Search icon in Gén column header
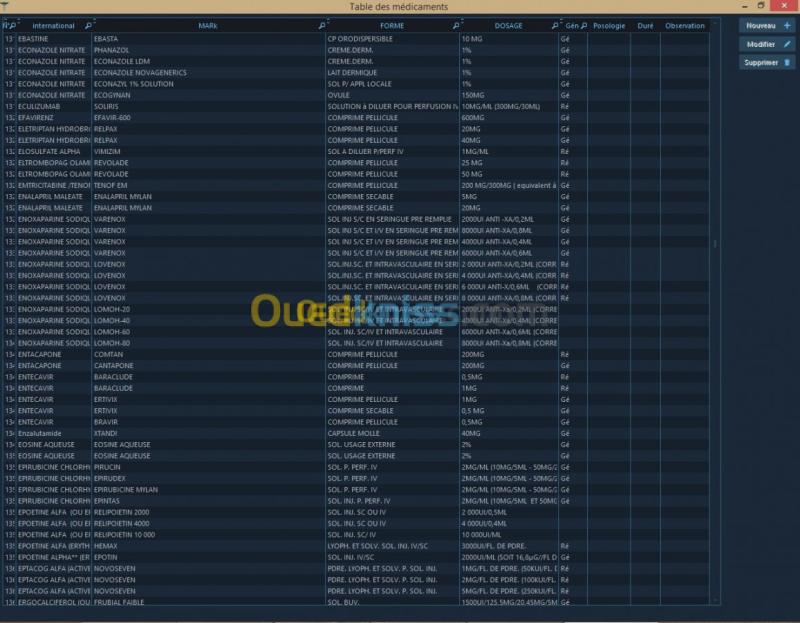The height and width of the screenshot is (623, 800). coord(584,26)
